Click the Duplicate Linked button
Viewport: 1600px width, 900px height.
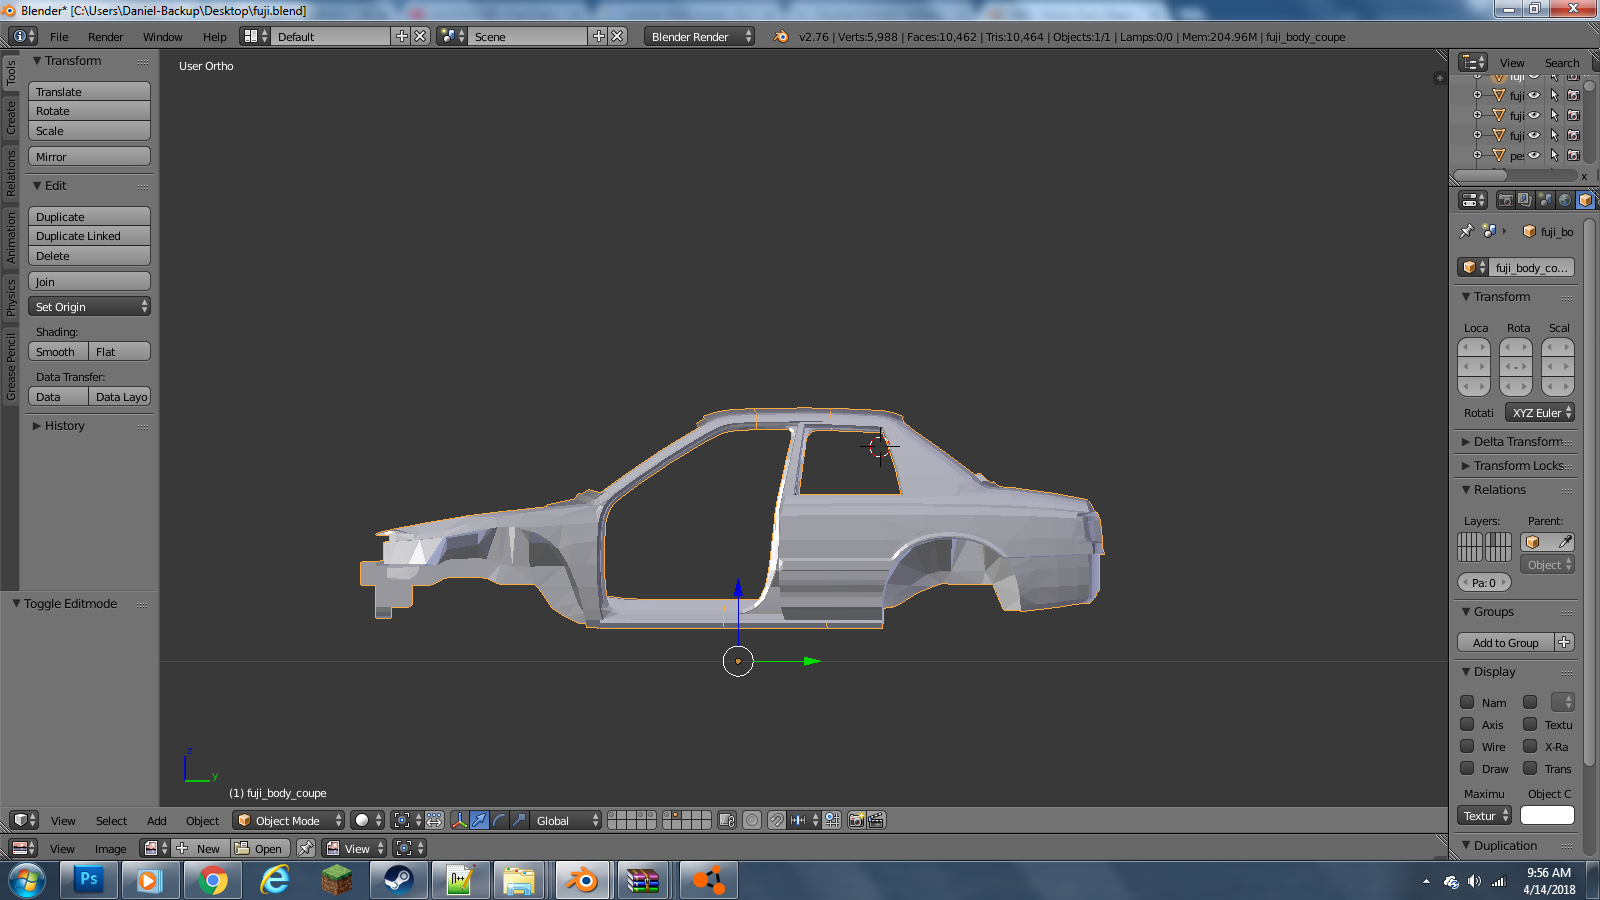(x=89, y=236)
